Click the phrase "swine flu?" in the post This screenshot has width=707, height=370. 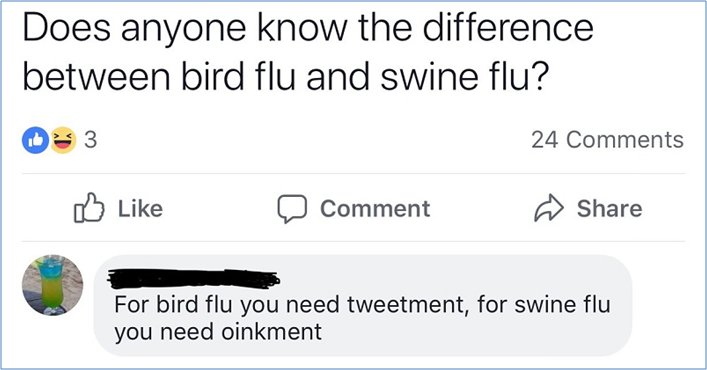(465, 77)
